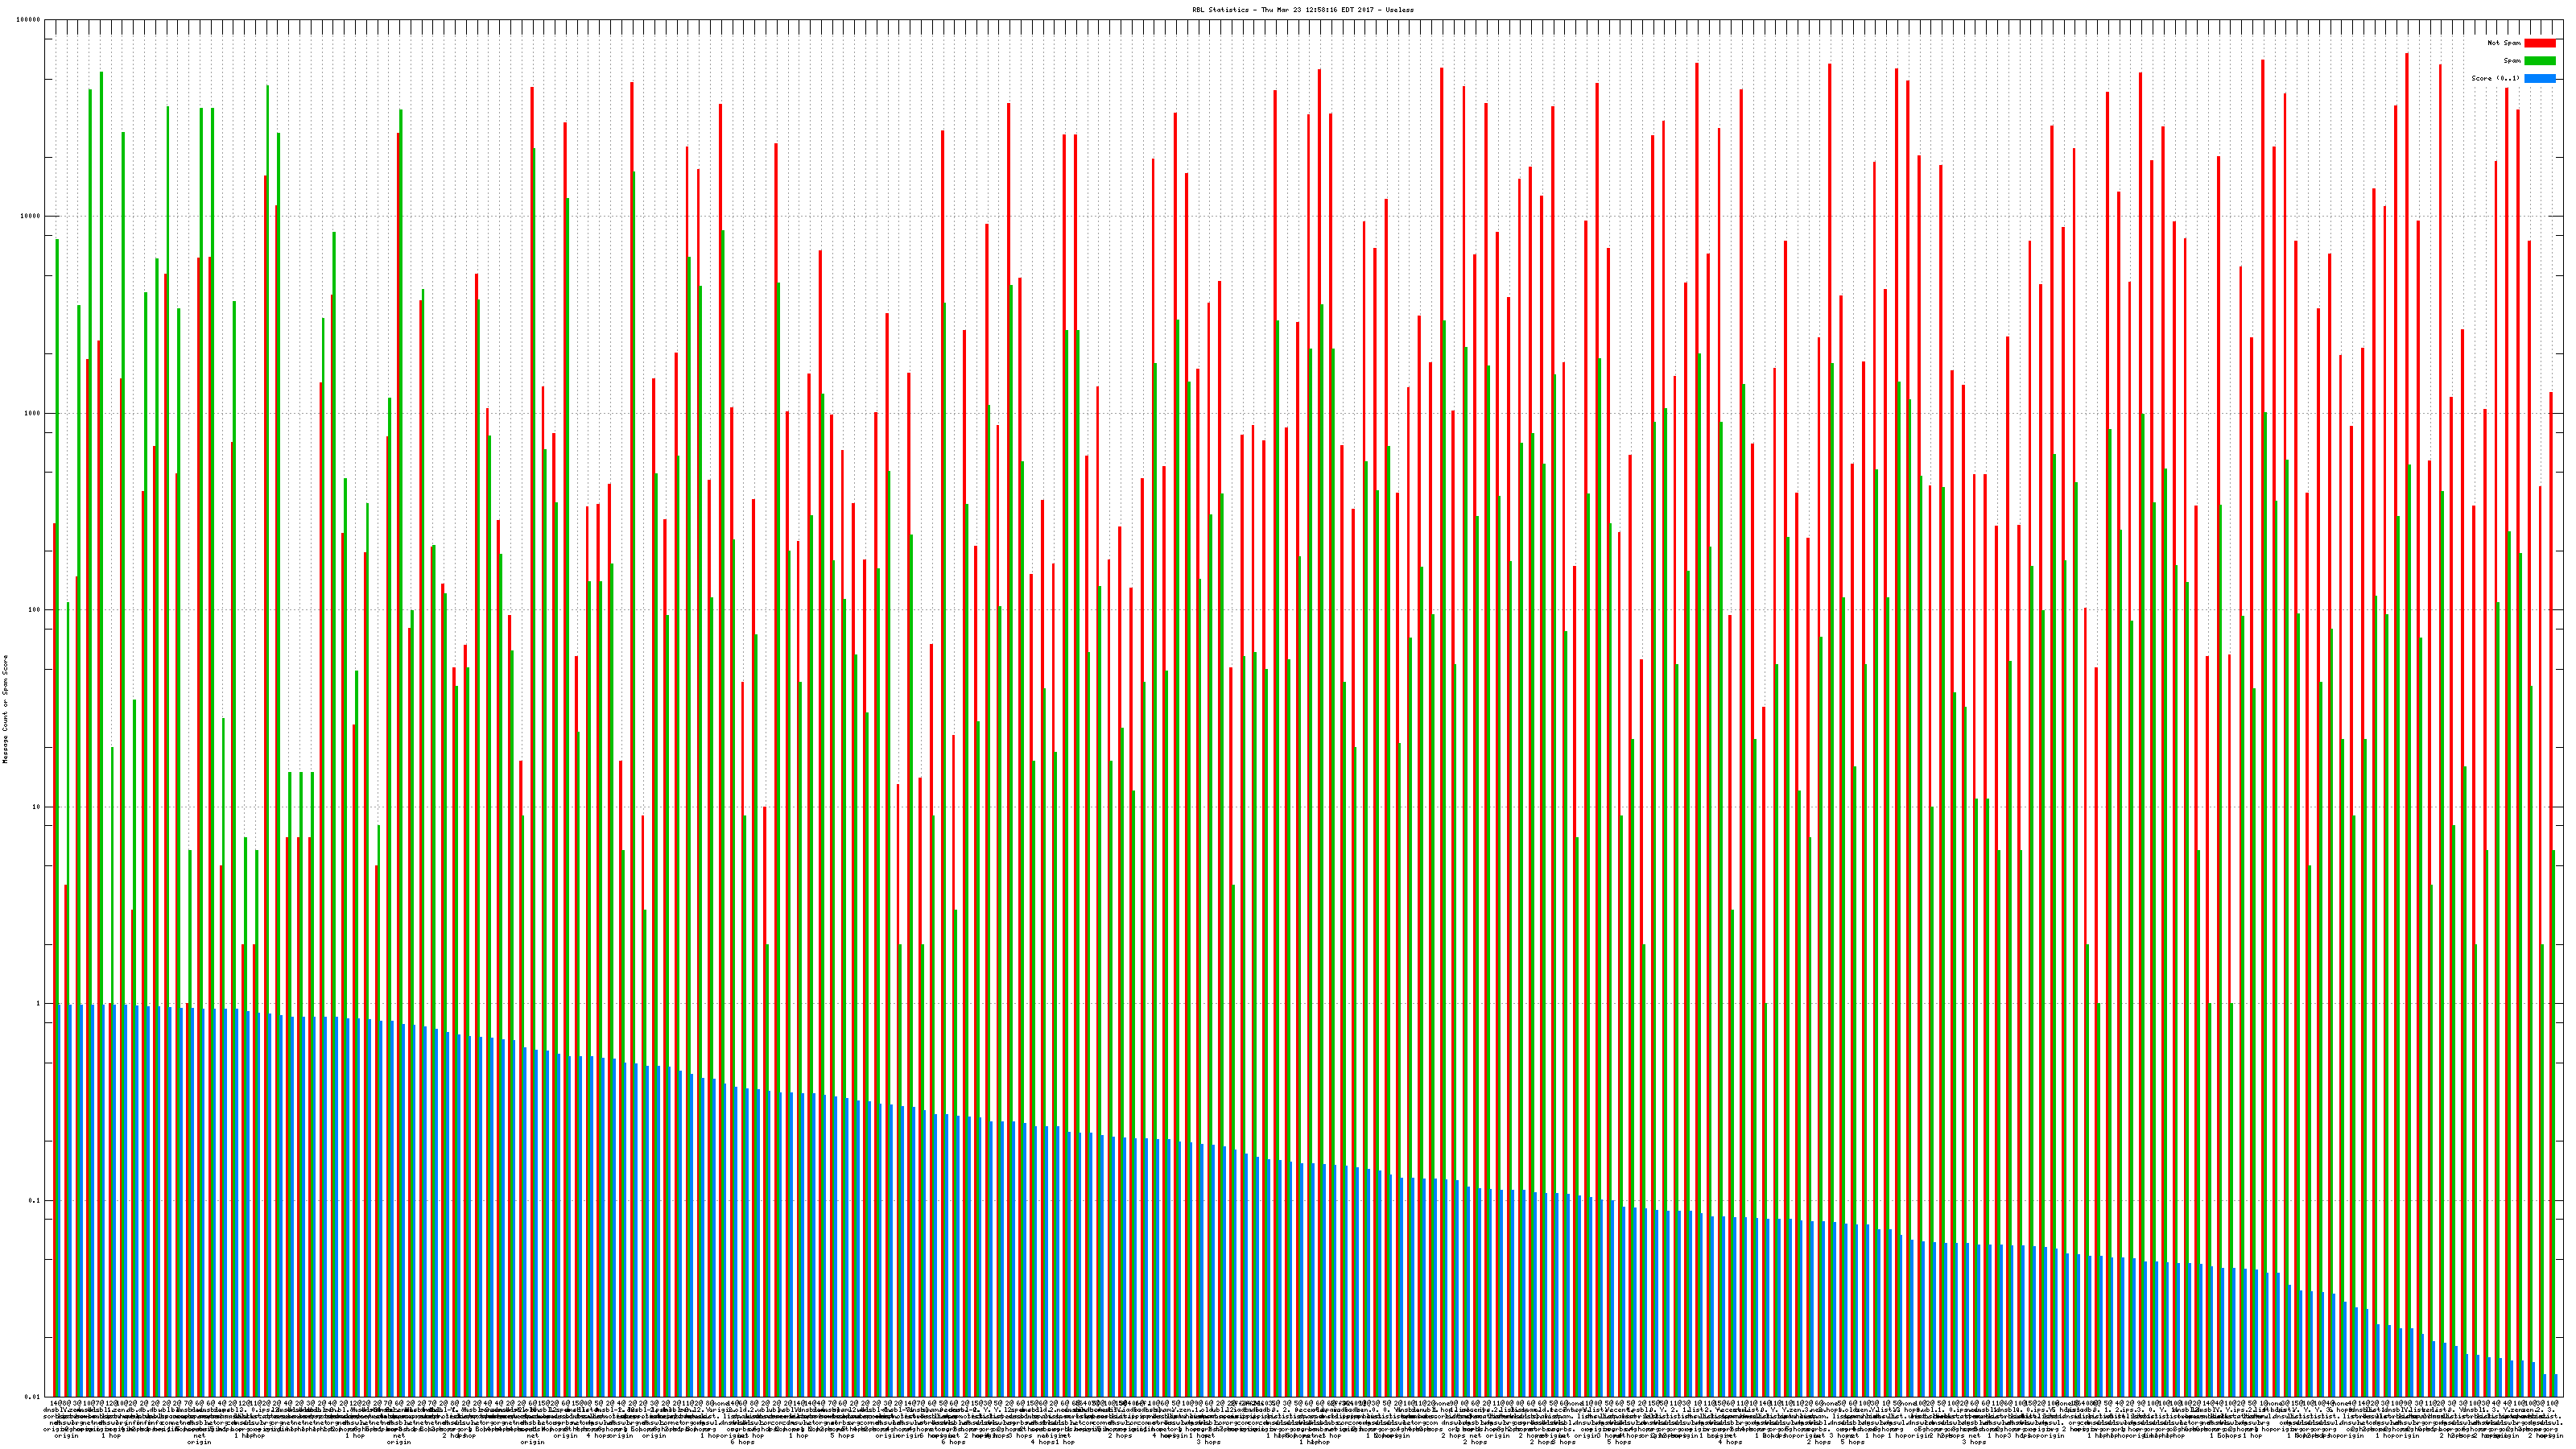Click the word "Useless" in the title

tap(1399, 10)
